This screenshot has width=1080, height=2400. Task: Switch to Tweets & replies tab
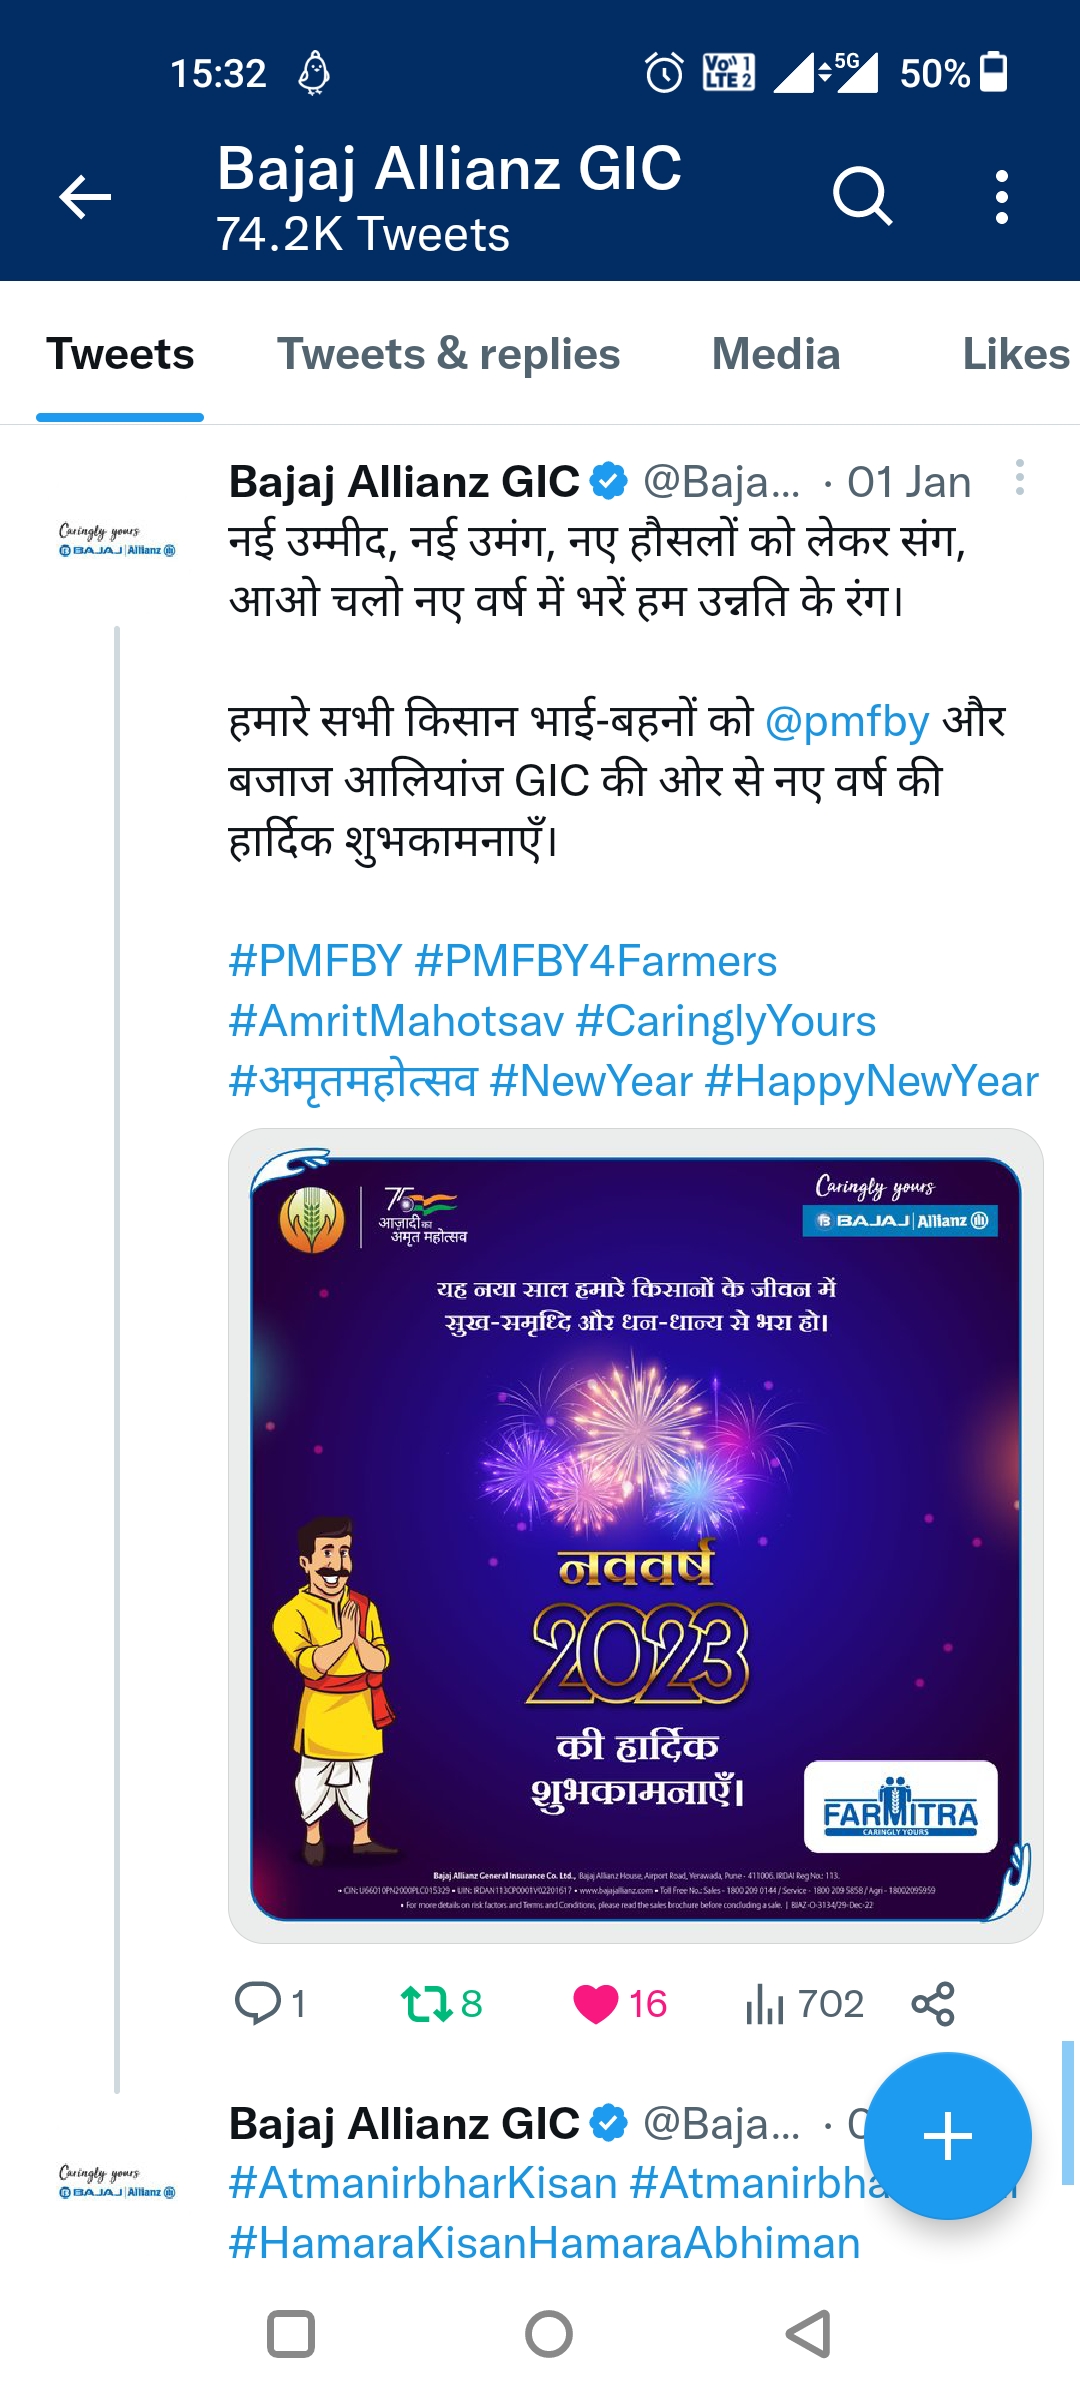click(x=448, y=354)
